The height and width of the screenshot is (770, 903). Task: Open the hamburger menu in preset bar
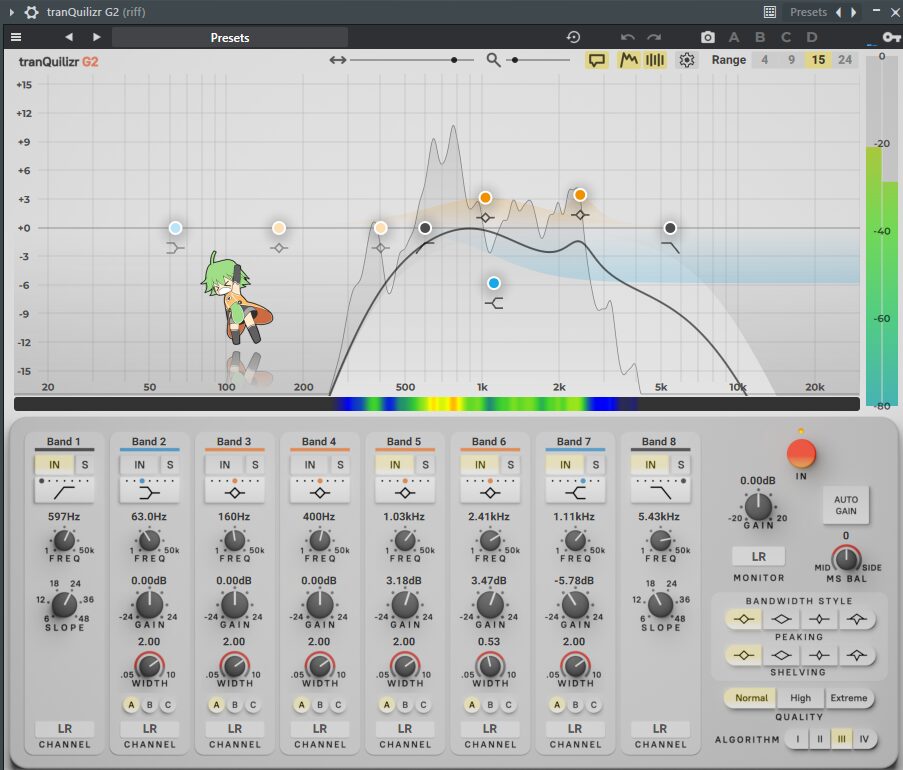click(x=16, y=37)
